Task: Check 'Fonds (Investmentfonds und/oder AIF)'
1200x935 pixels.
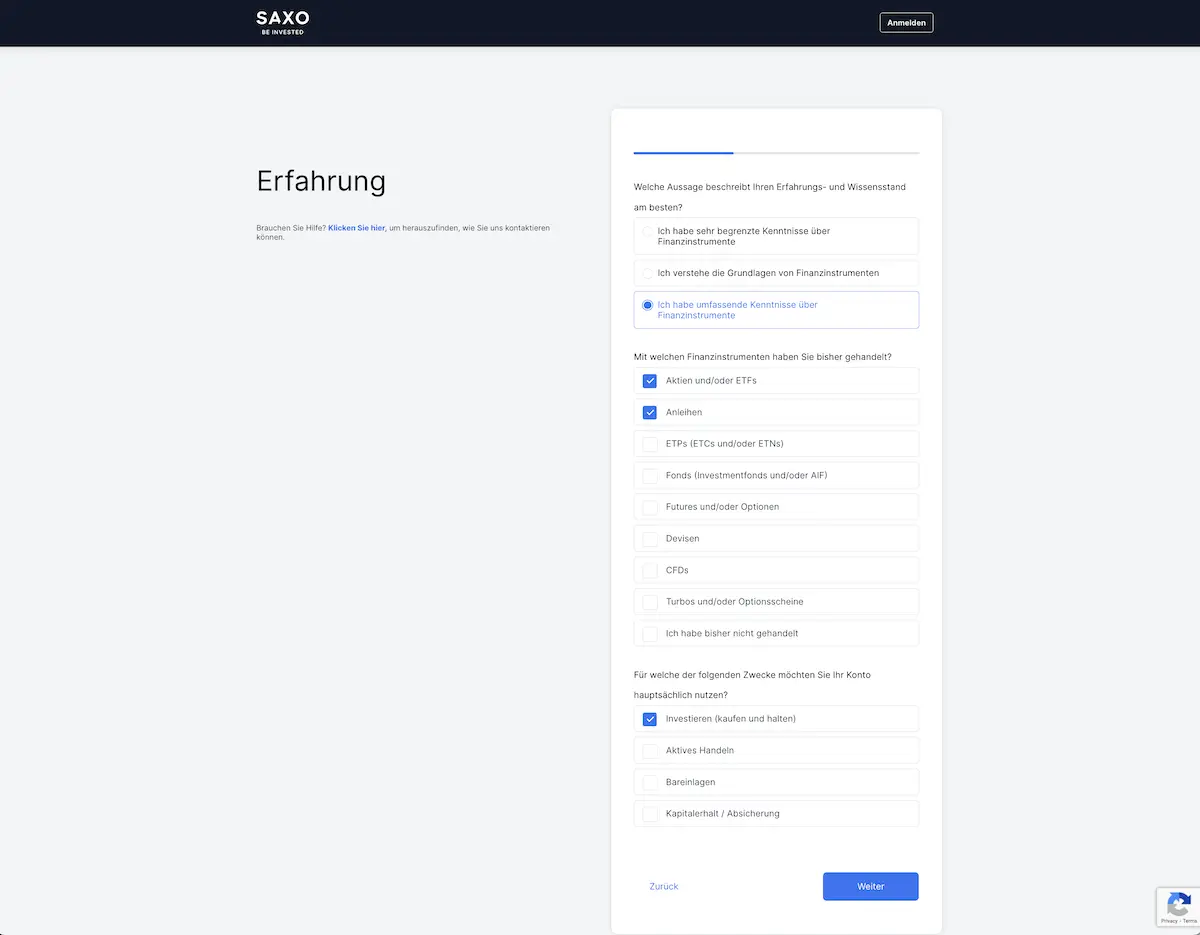Action: (650, 475)
